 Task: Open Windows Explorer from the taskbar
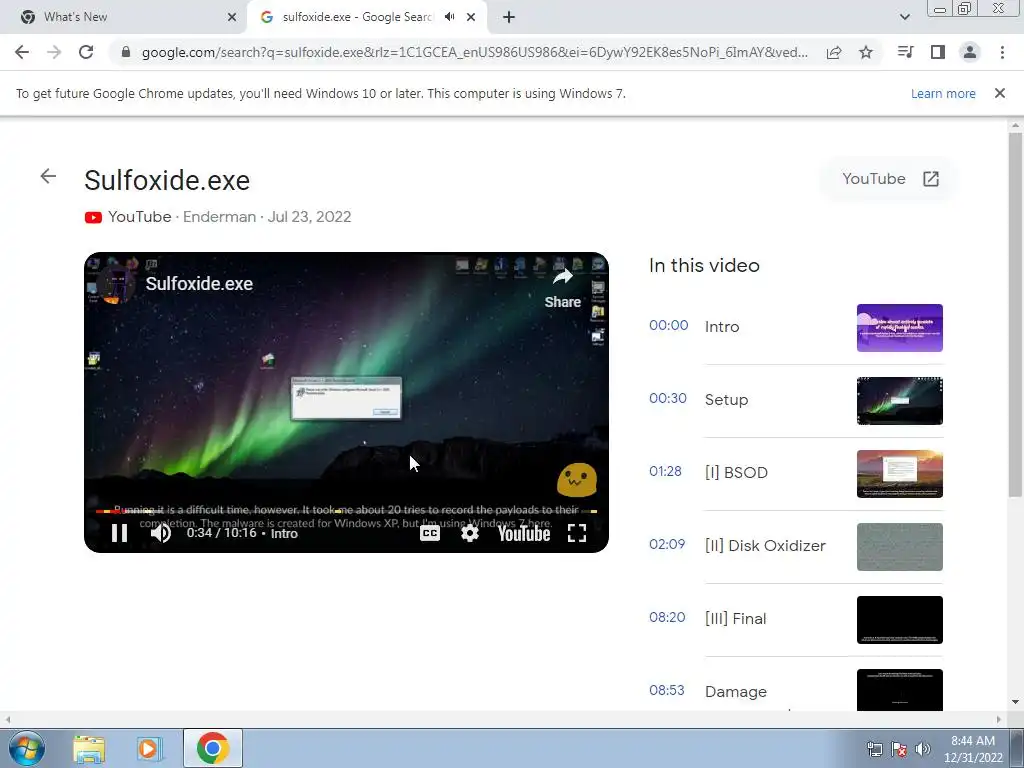point(89,748)
